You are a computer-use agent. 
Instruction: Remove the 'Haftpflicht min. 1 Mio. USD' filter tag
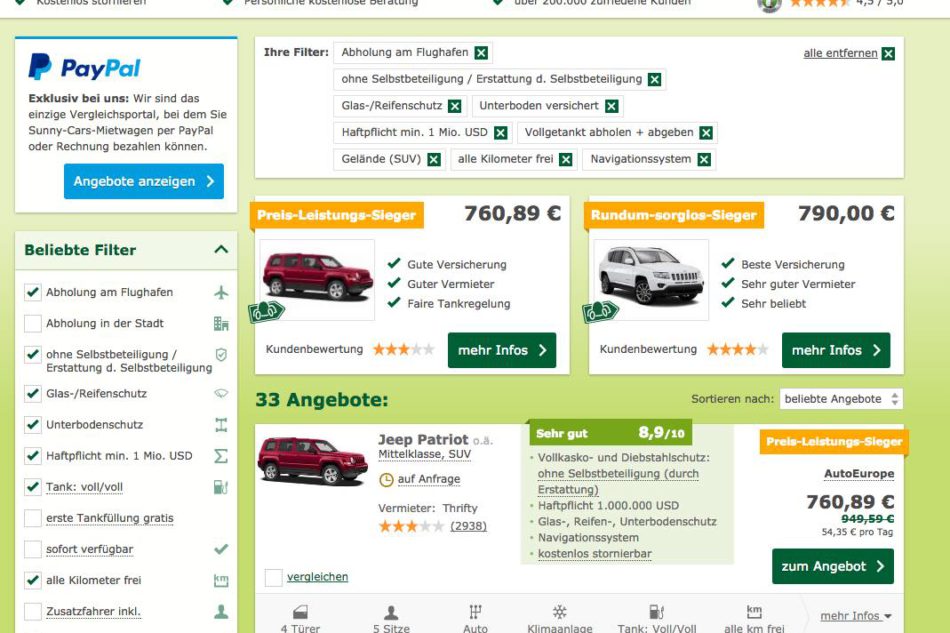500,133
